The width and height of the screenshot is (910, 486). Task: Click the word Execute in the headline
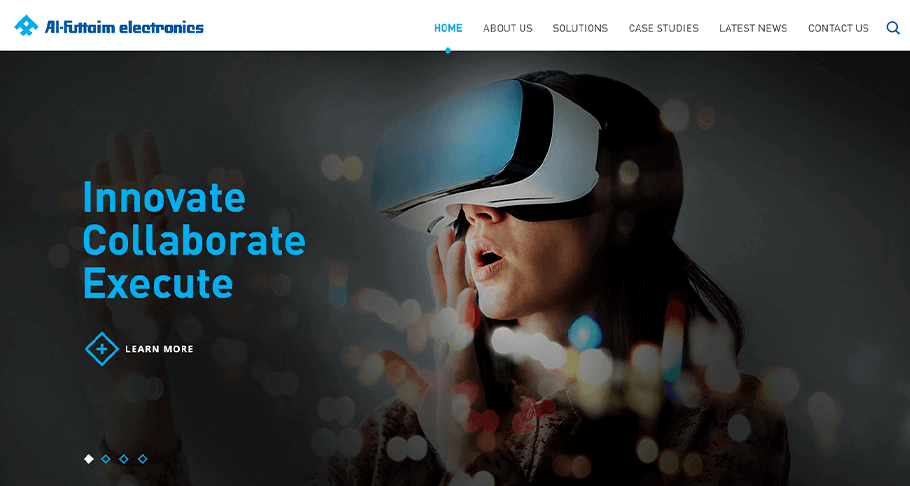coord(158,282)
